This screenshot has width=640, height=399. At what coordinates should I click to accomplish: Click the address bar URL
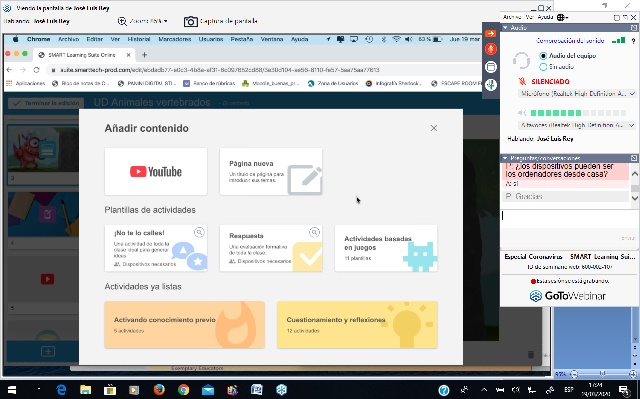[x=220, y=70]
